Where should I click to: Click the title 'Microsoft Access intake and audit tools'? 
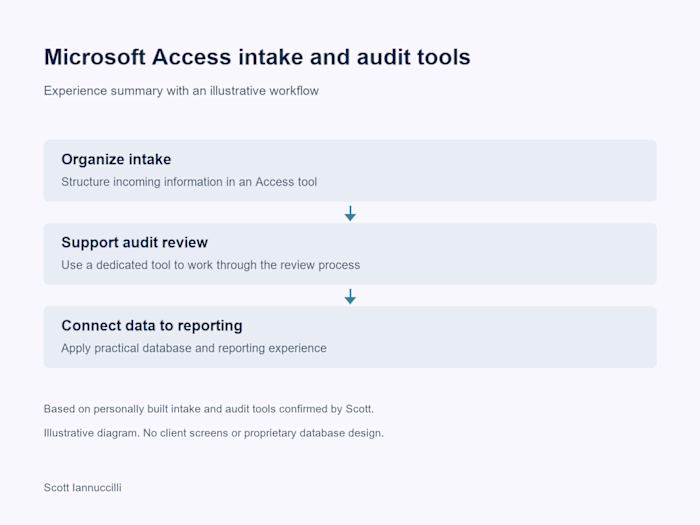tap(257, 57)
